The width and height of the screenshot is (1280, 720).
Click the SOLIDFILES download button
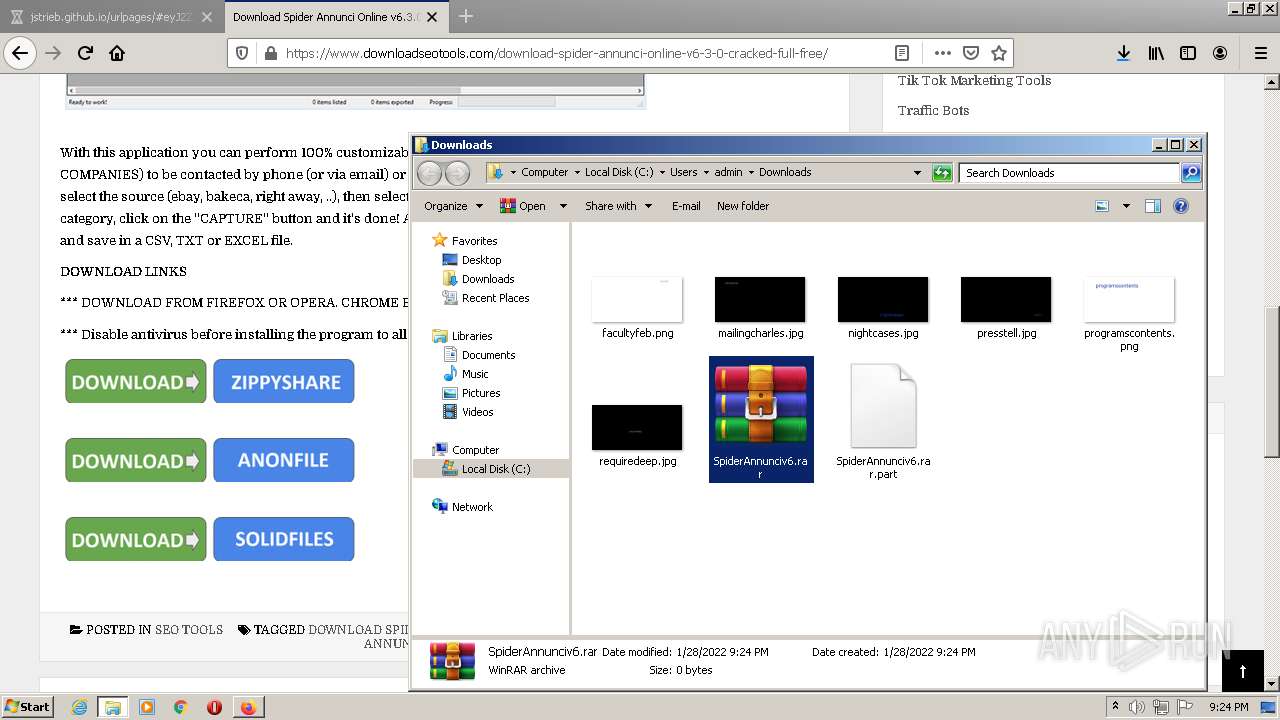coord(284,539)
